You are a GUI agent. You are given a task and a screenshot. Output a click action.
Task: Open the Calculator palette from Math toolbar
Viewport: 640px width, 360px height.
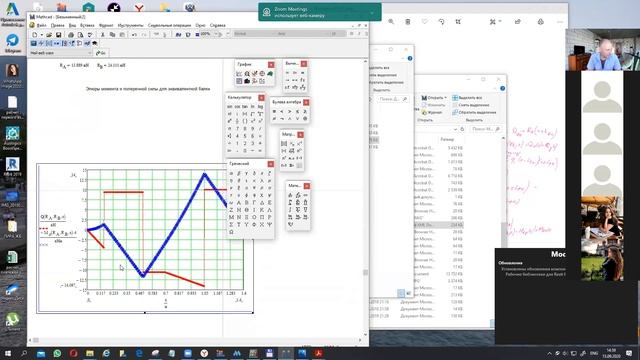click(x=34, y=43)
